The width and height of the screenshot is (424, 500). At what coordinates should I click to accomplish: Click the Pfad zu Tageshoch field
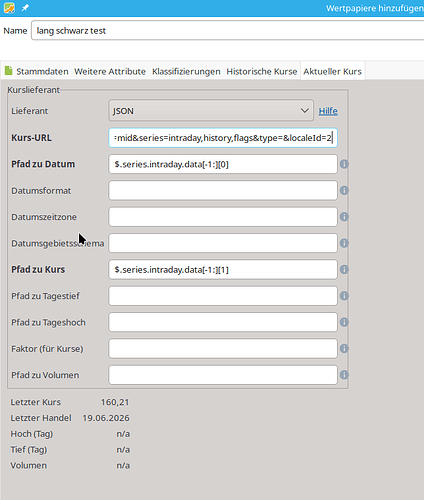[x=223, y=322]
